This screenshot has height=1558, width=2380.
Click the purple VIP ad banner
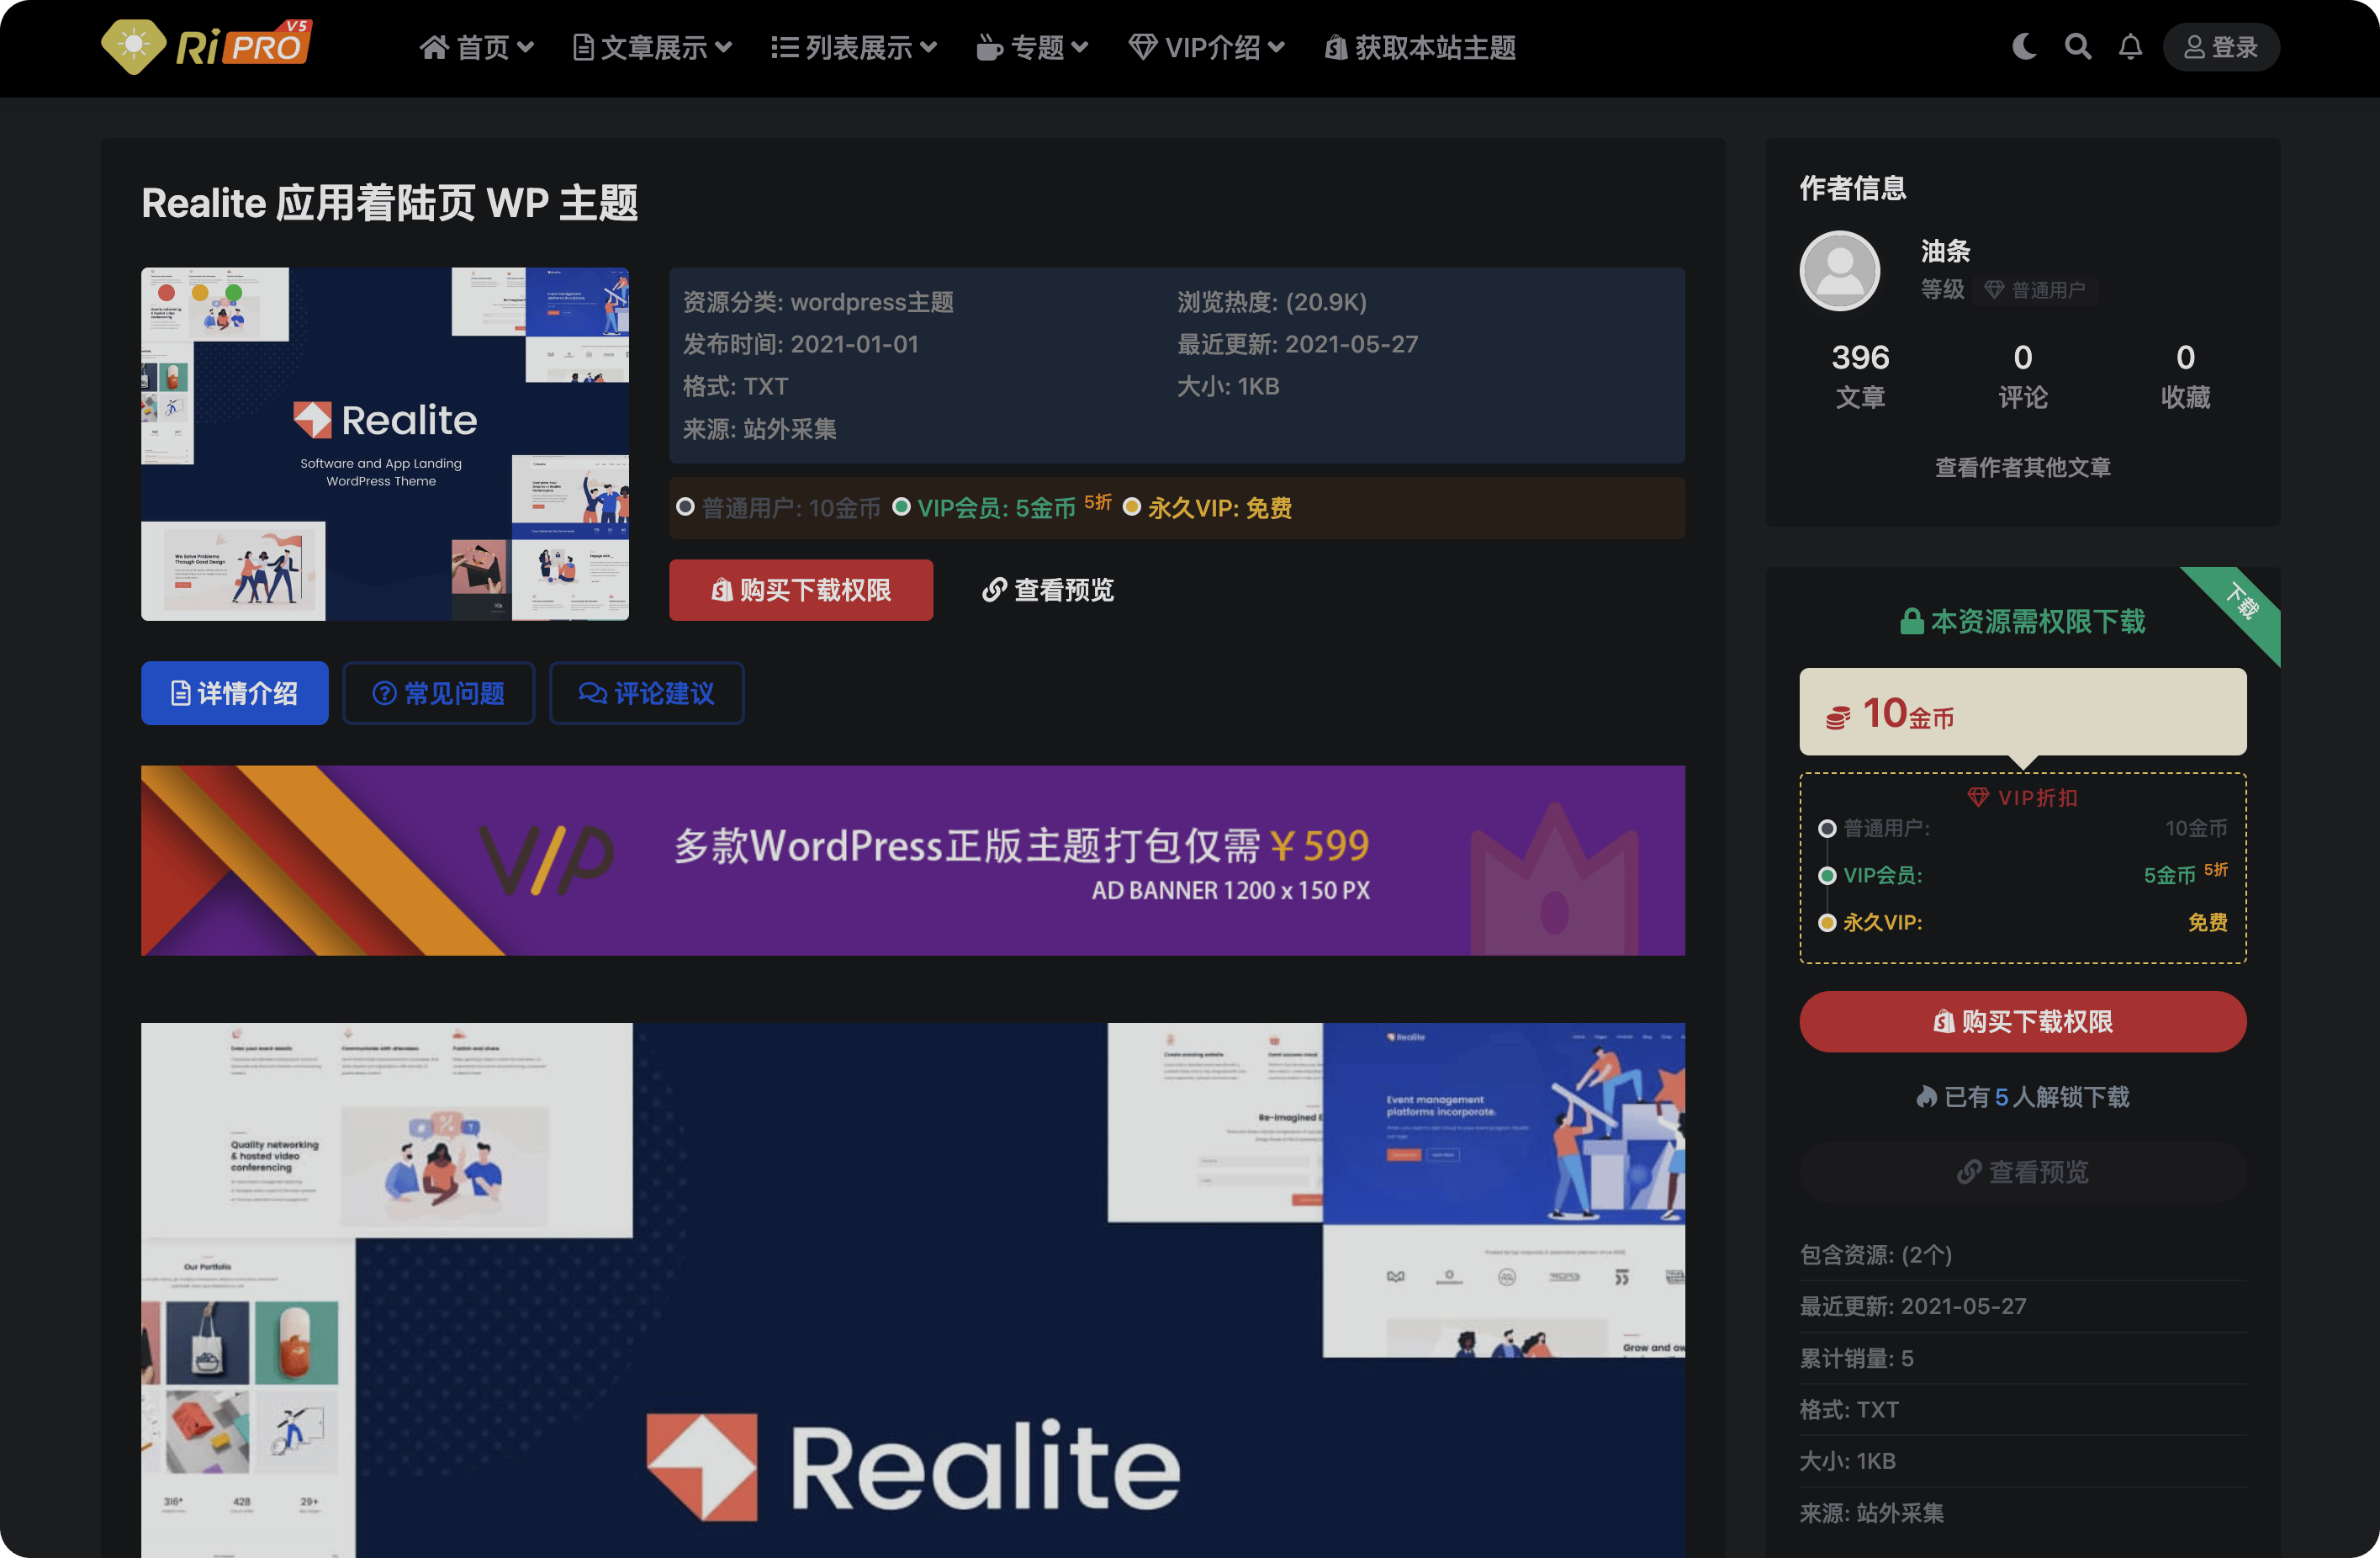(x=913, y=860)
